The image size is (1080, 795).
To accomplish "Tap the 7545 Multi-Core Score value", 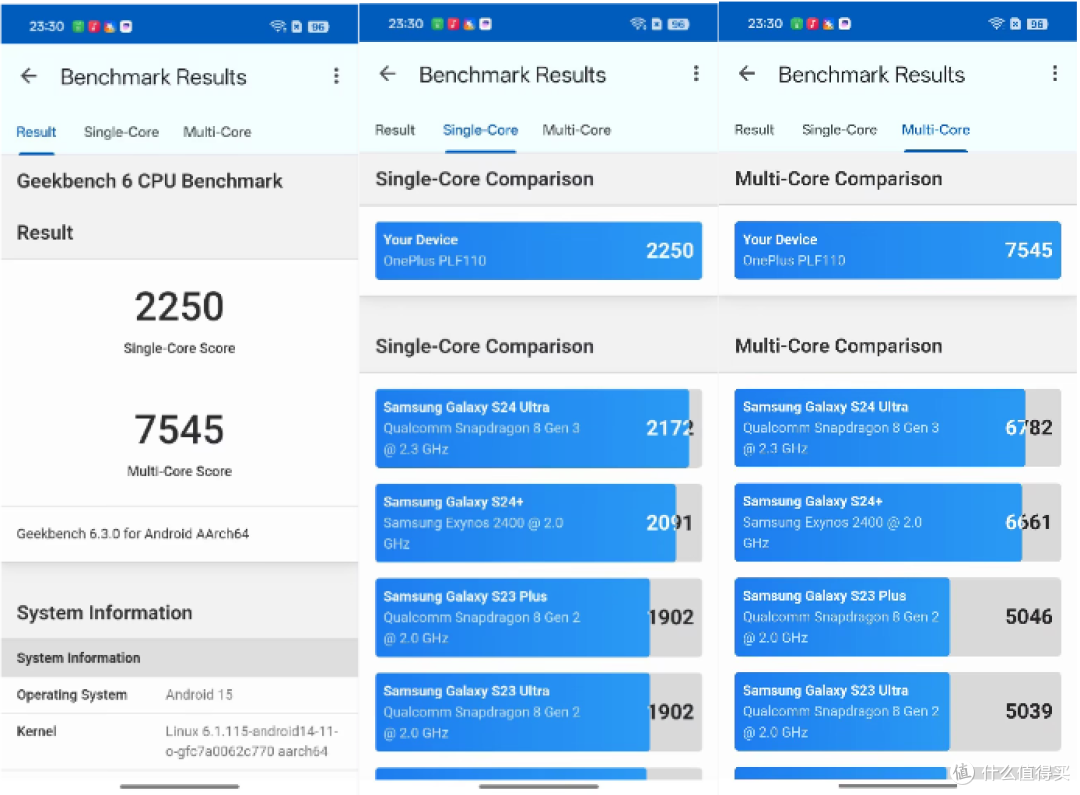I will 179,429.
